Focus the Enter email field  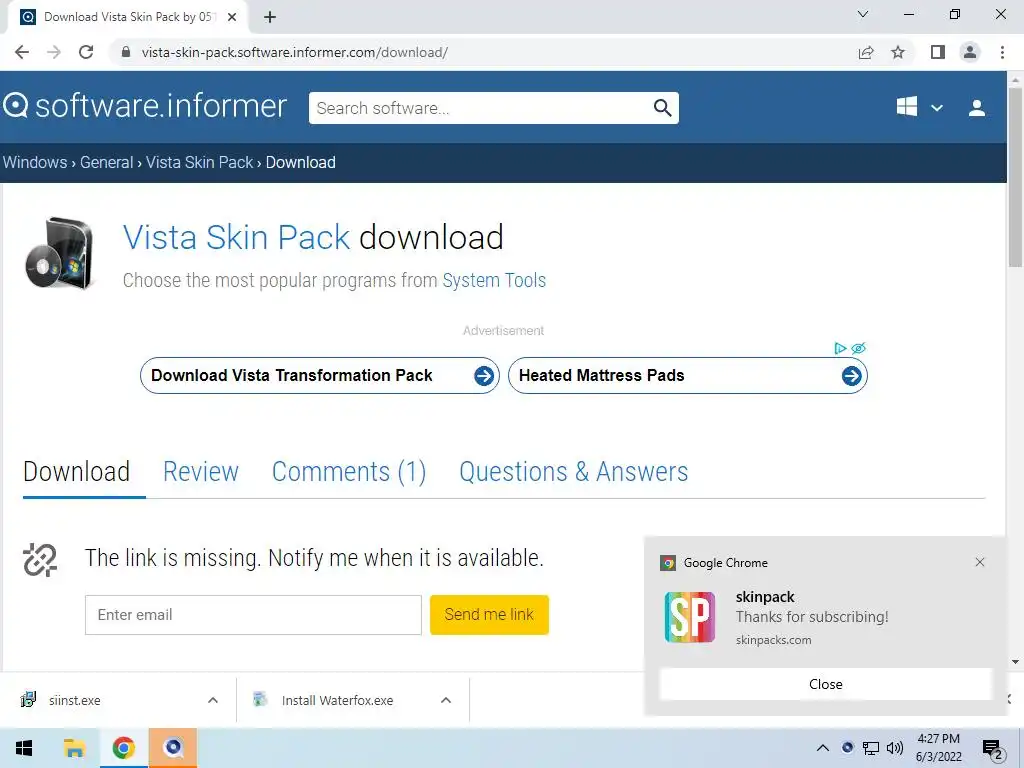(253, 615)
